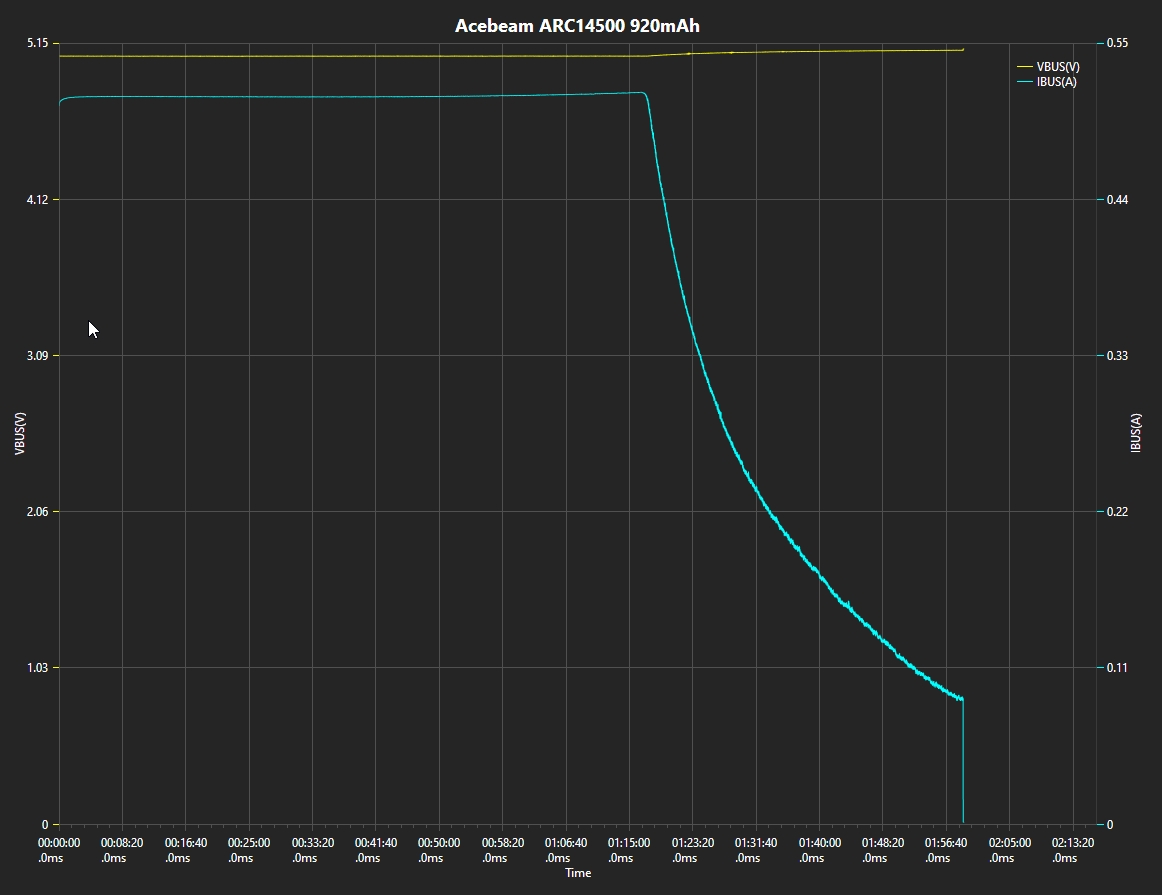Click the VBUS(V) legend entry
The image size is (1162, 895).
(x=1048, y=67)
